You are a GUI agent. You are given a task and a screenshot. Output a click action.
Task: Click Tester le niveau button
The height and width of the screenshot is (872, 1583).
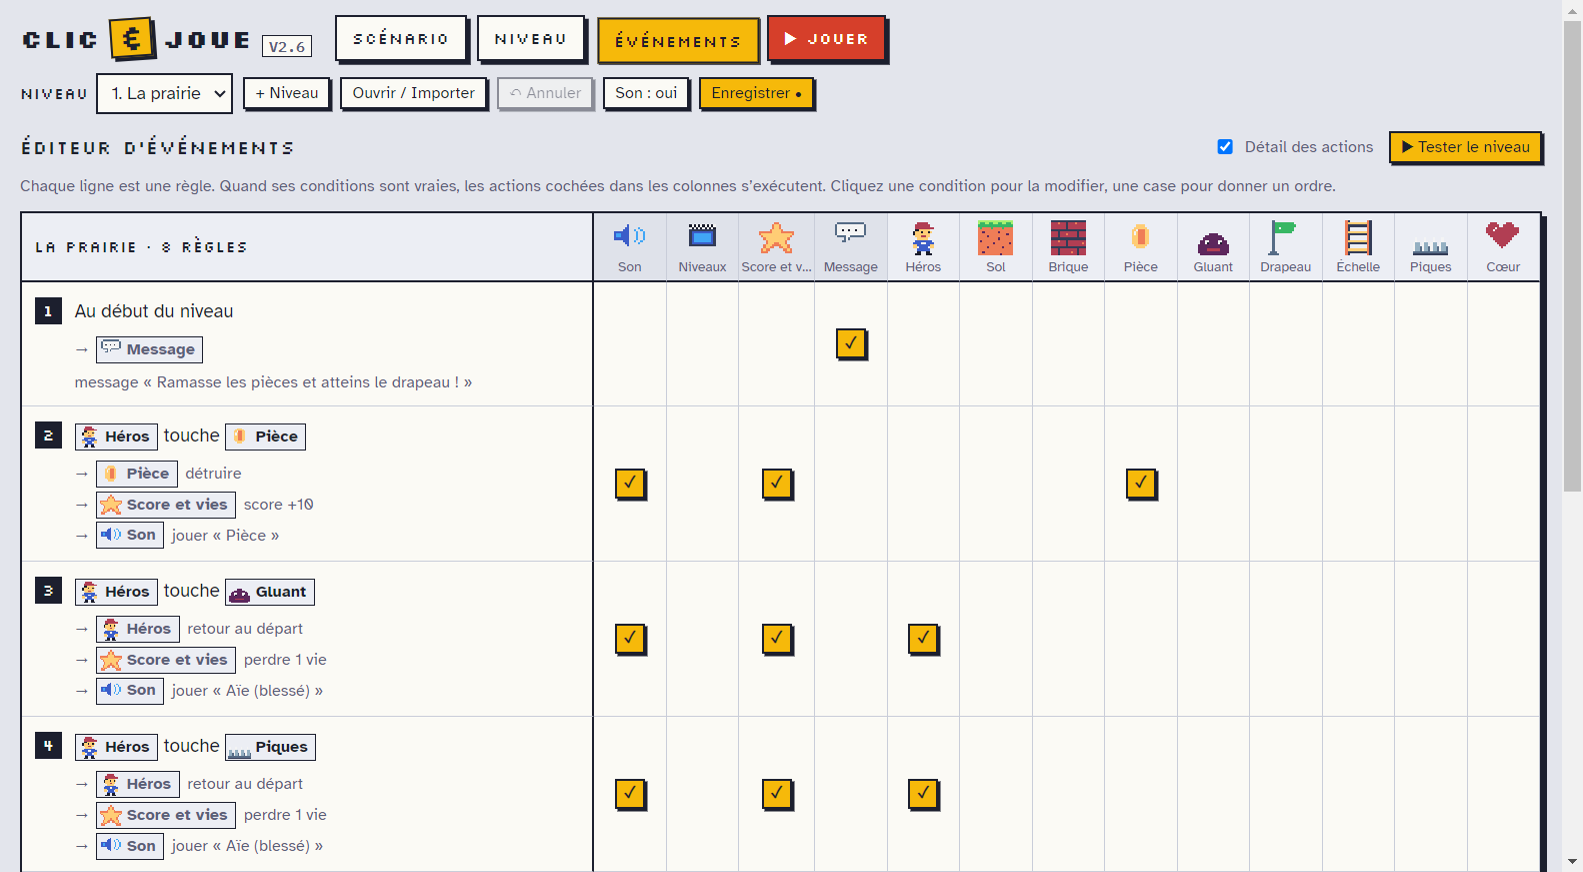coord(1465,147)
